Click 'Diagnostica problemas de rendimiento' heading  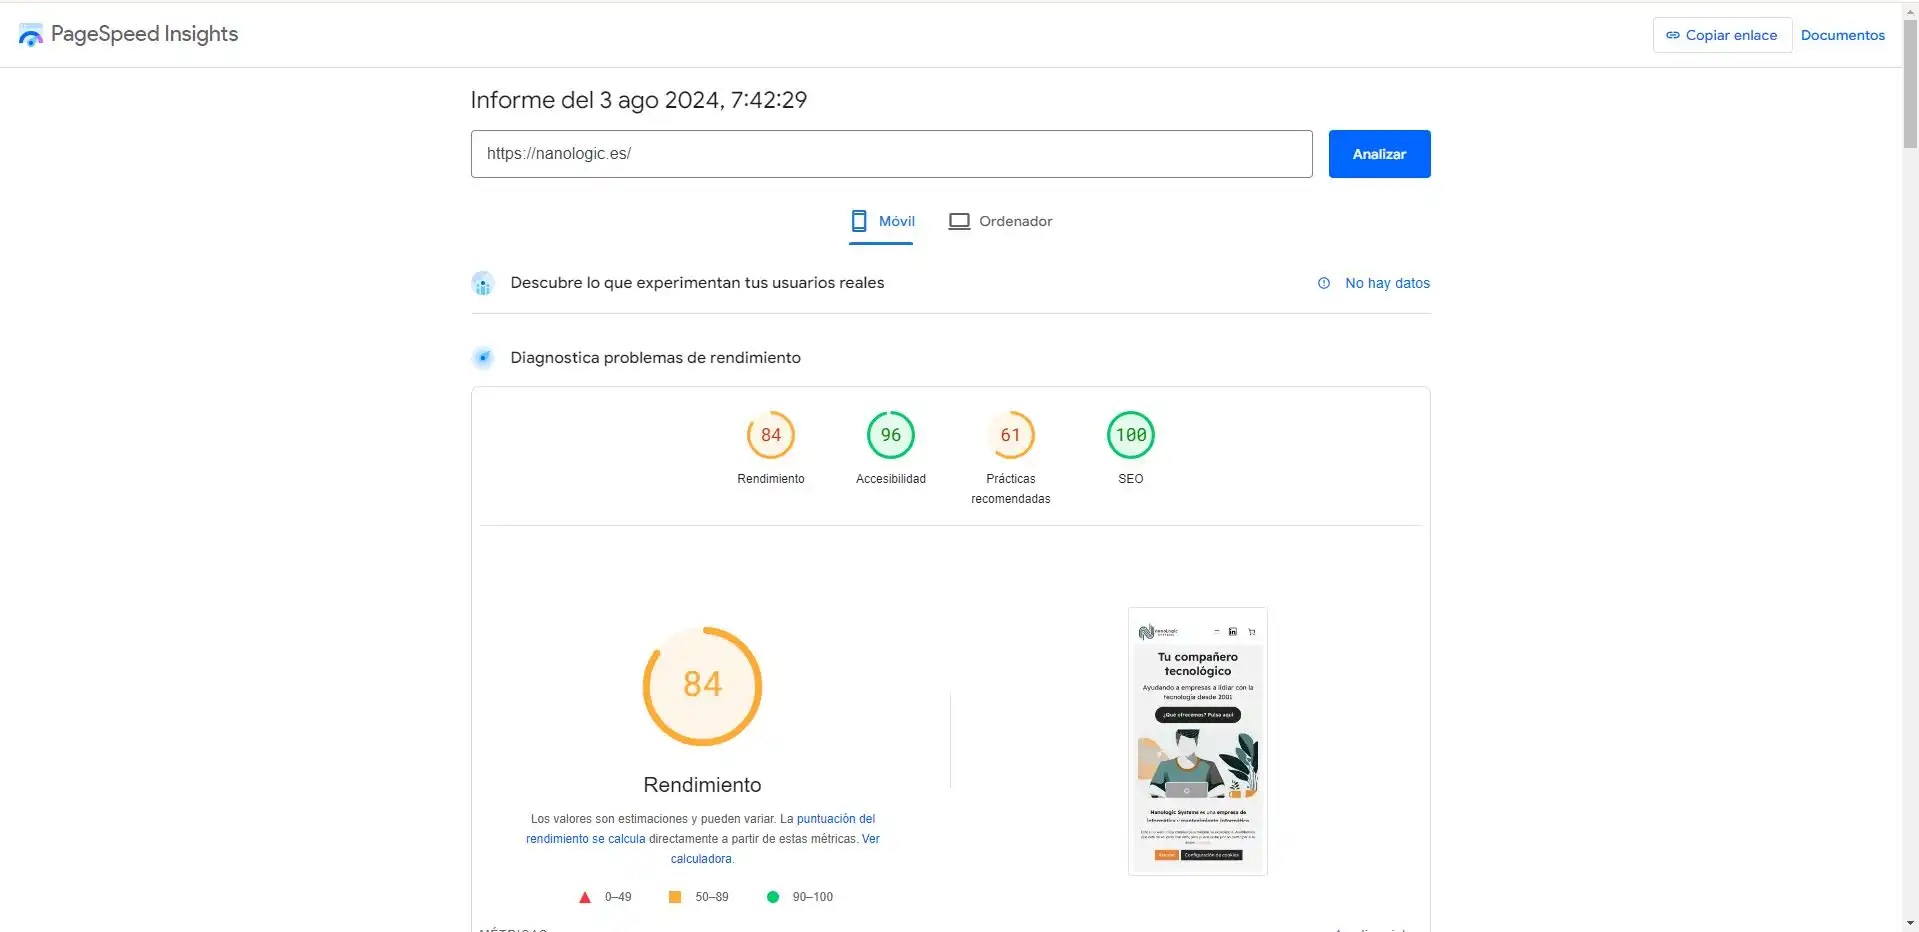pyautogui.click(x=655, y=358)
